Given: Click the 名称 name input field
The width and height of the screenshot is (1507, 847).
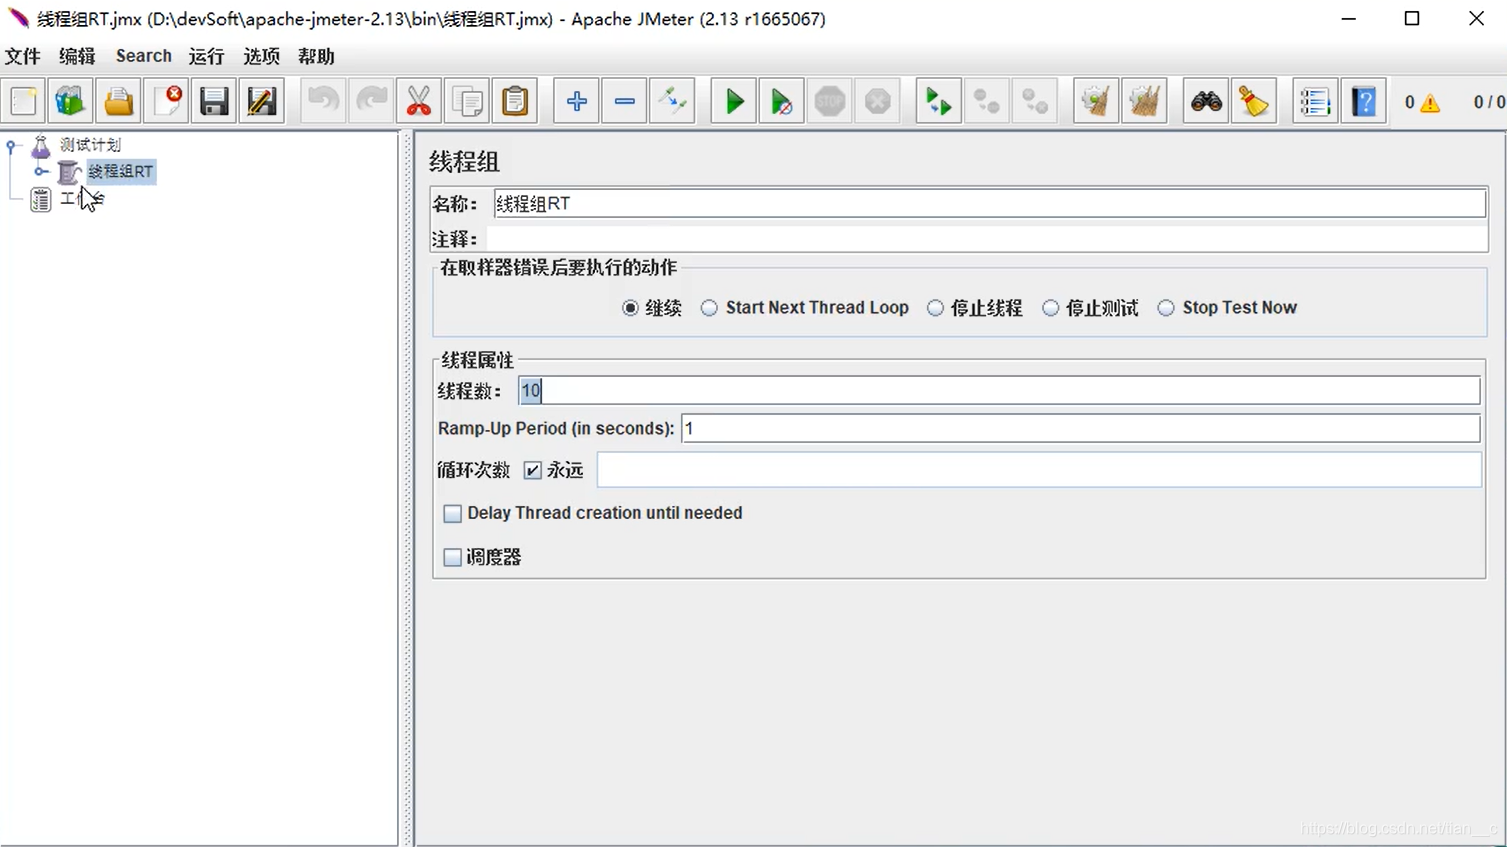Looking at the screenshot, I should [x=990, y=204].
